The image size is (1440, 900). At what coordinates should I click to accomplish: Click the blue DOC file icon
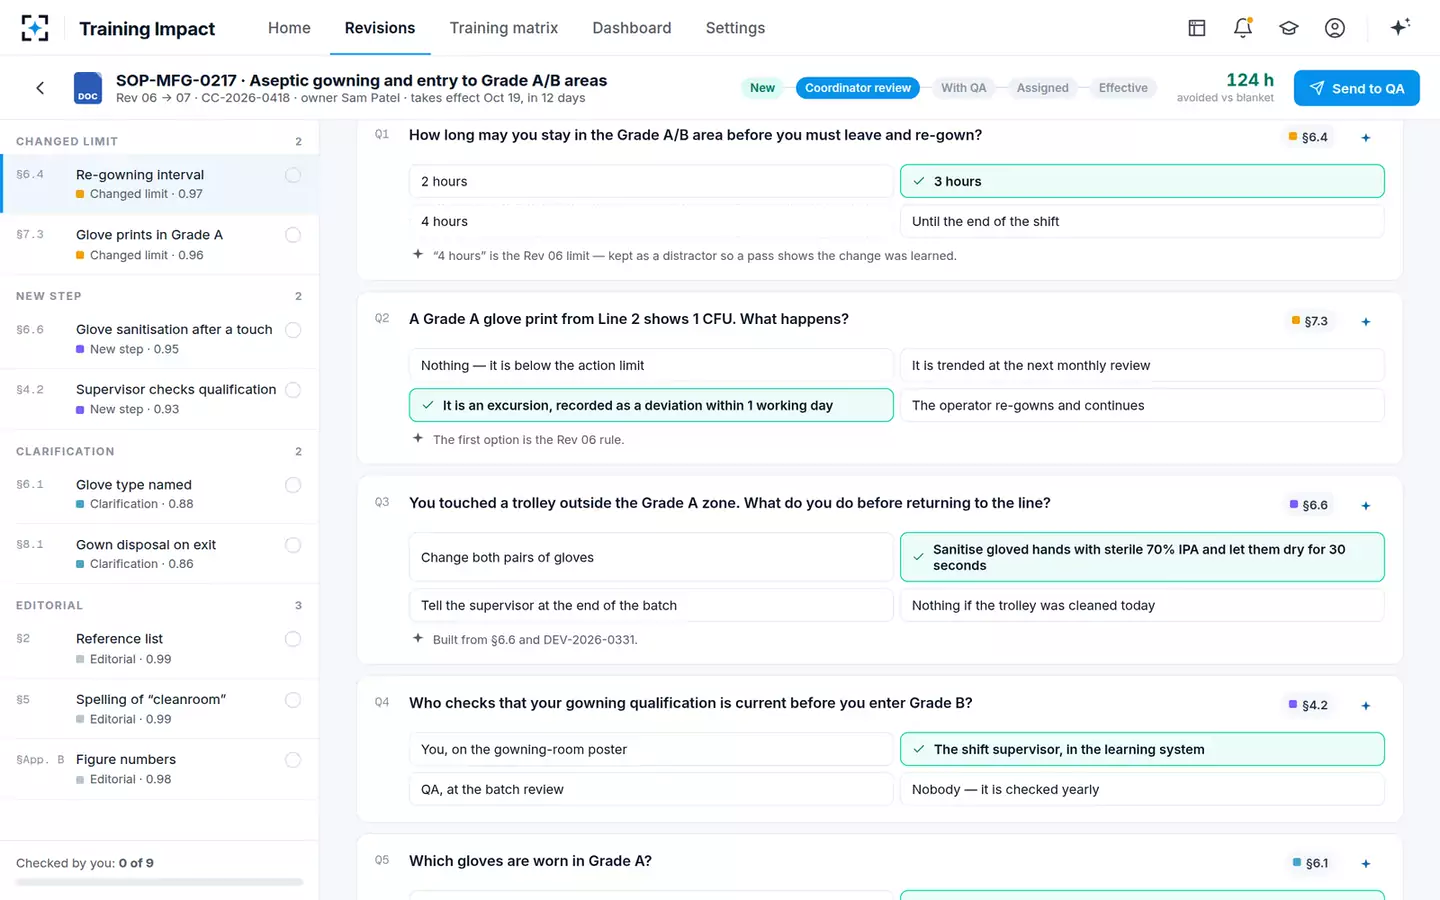[x=88, y=88]
